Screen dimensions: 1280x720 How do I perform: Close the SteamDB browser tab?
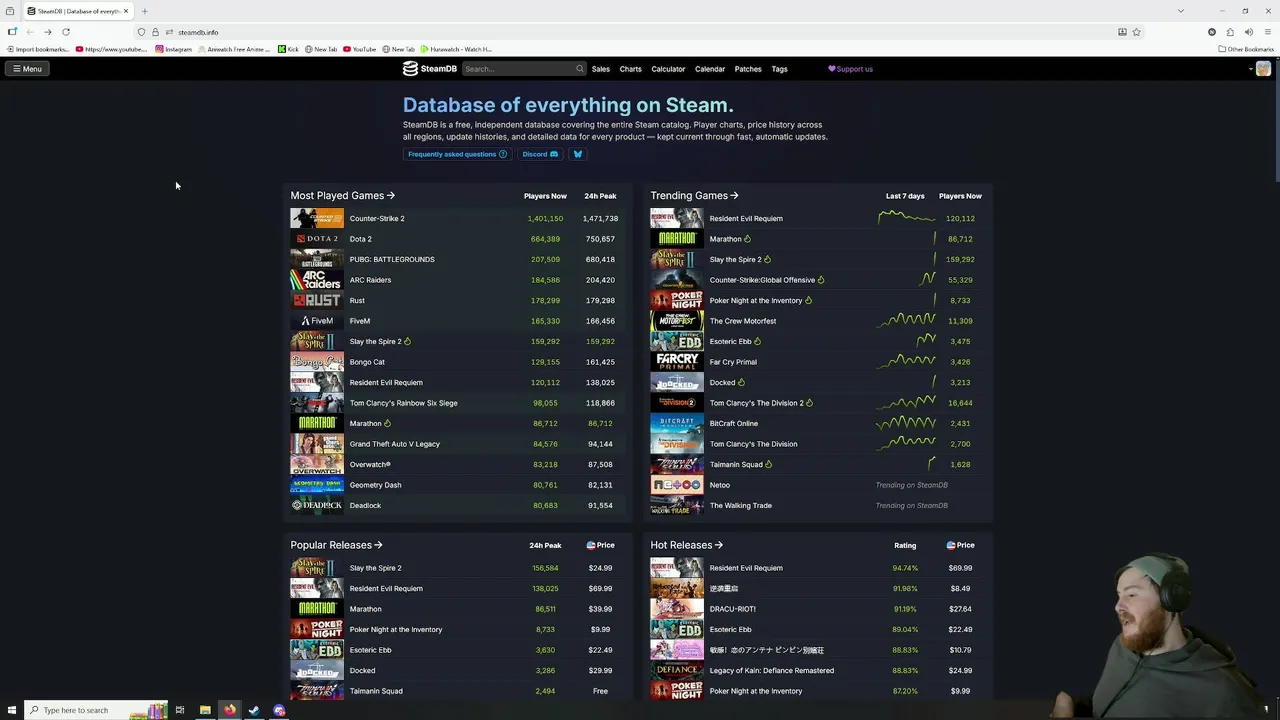point(126,11)
